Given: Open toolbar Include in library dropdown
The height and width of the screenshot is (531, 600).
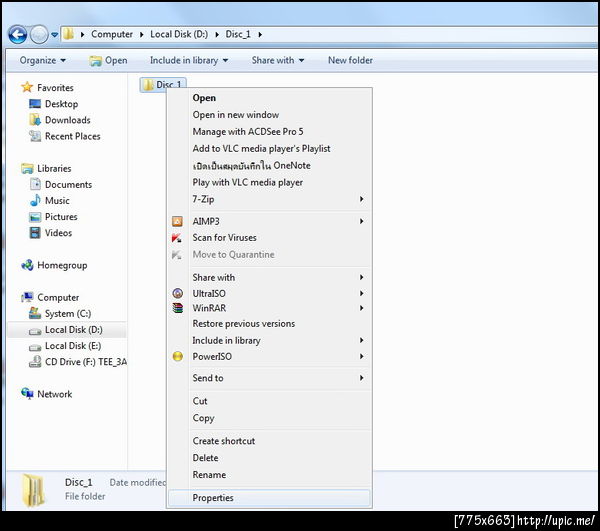Looking at the screenshot, I should pyautogui.click(x=189, y=60).
